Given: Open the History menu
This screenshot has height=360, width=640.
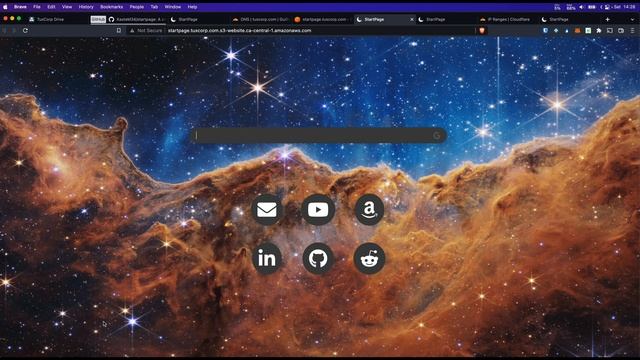Looking at the screenshot, I should coord(86,7).
